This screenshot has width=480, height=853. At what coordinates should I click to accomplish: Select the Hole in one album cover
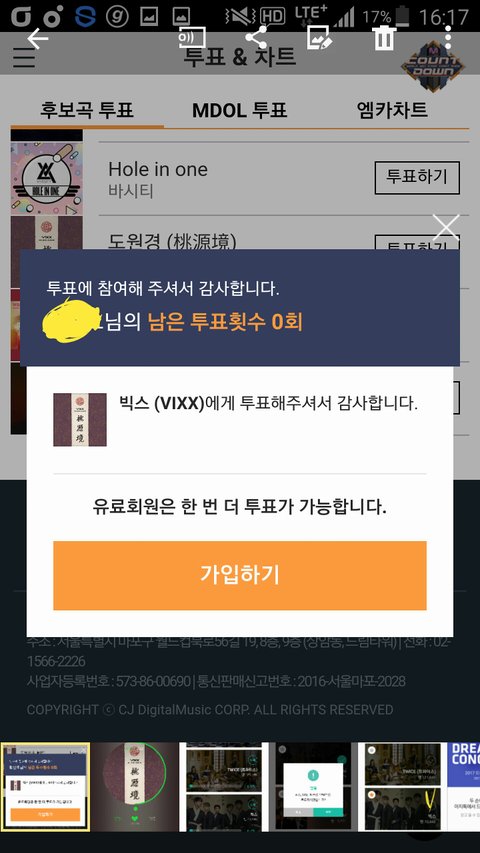[x=47, y=178]
